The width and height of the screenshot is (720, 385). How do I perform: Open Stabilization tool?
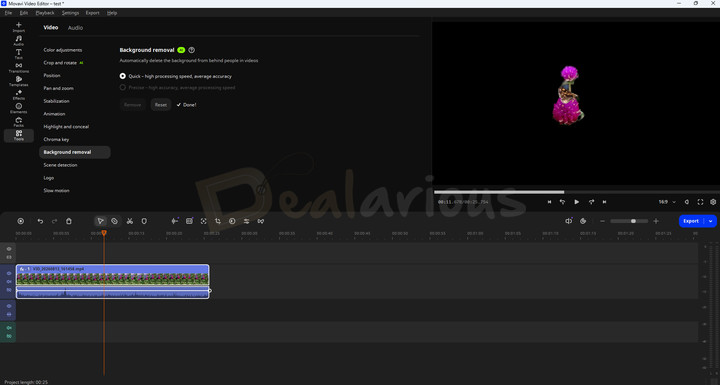pos(56,101)
